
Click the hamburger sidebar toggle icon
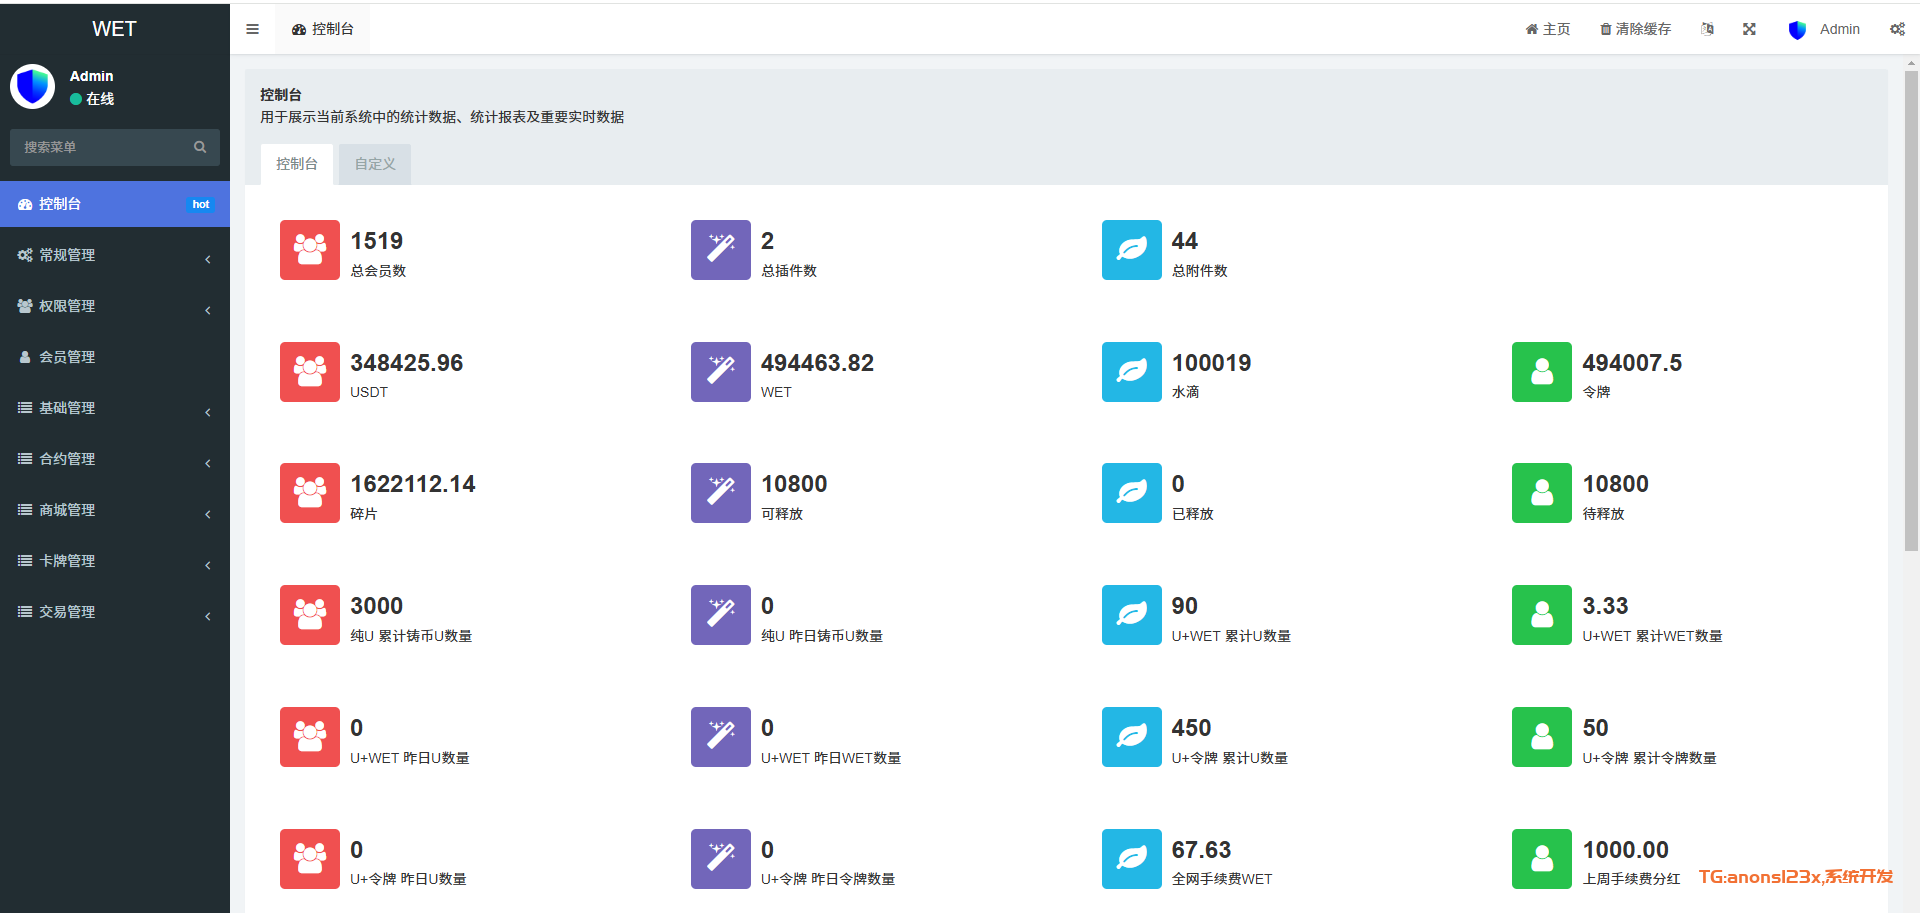(x=252, y=29)
